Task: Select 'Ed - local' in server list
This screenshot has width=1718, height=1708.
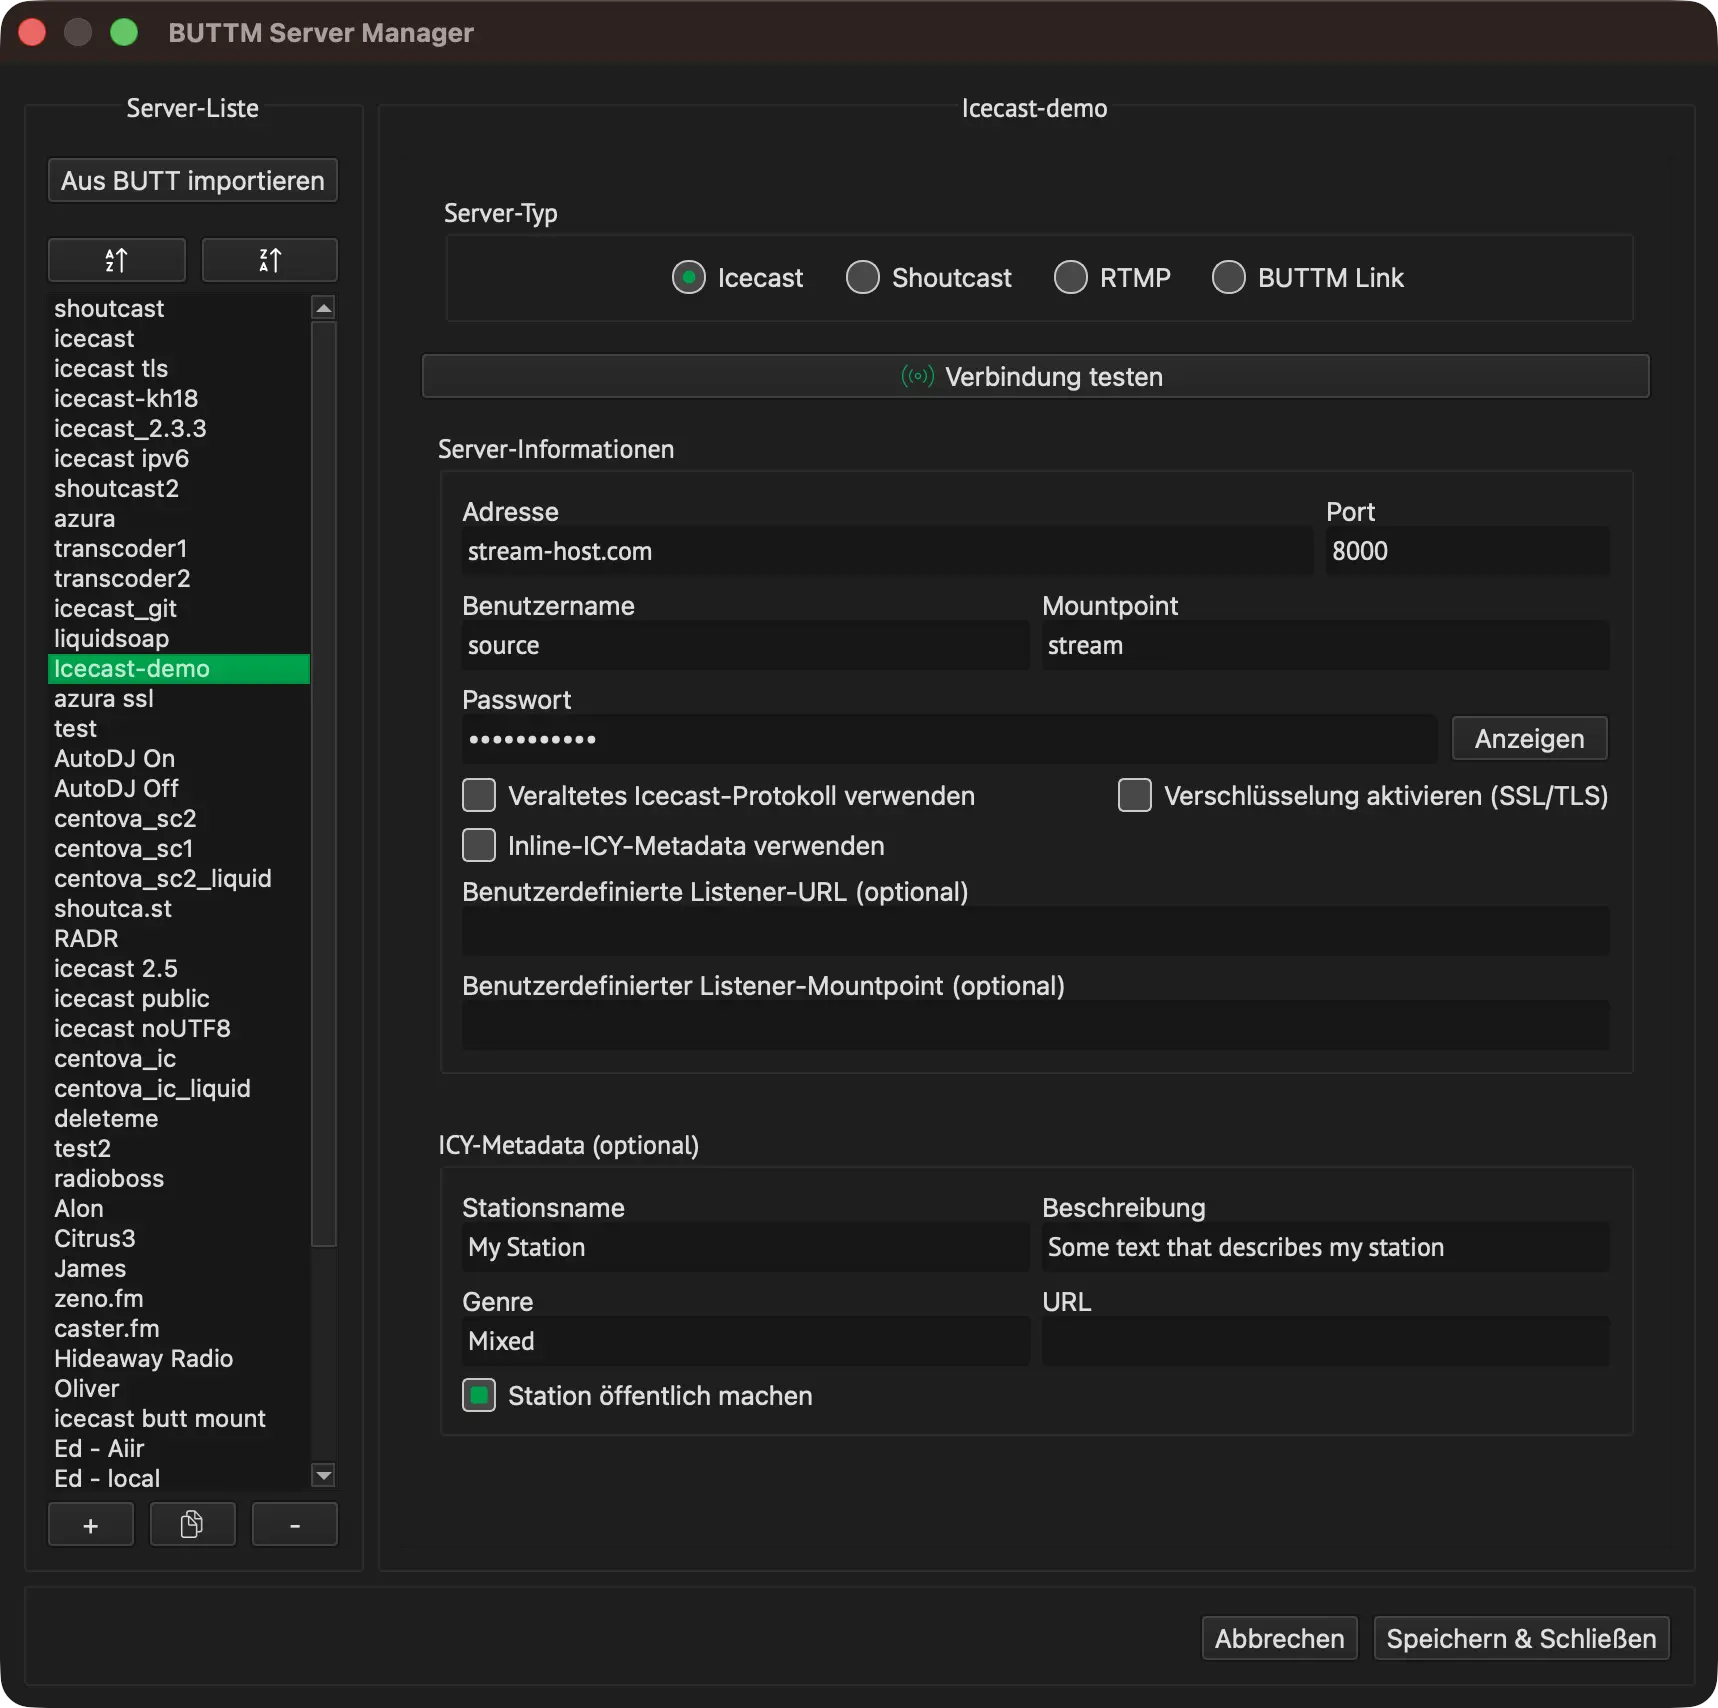Action: point(179,1478)
